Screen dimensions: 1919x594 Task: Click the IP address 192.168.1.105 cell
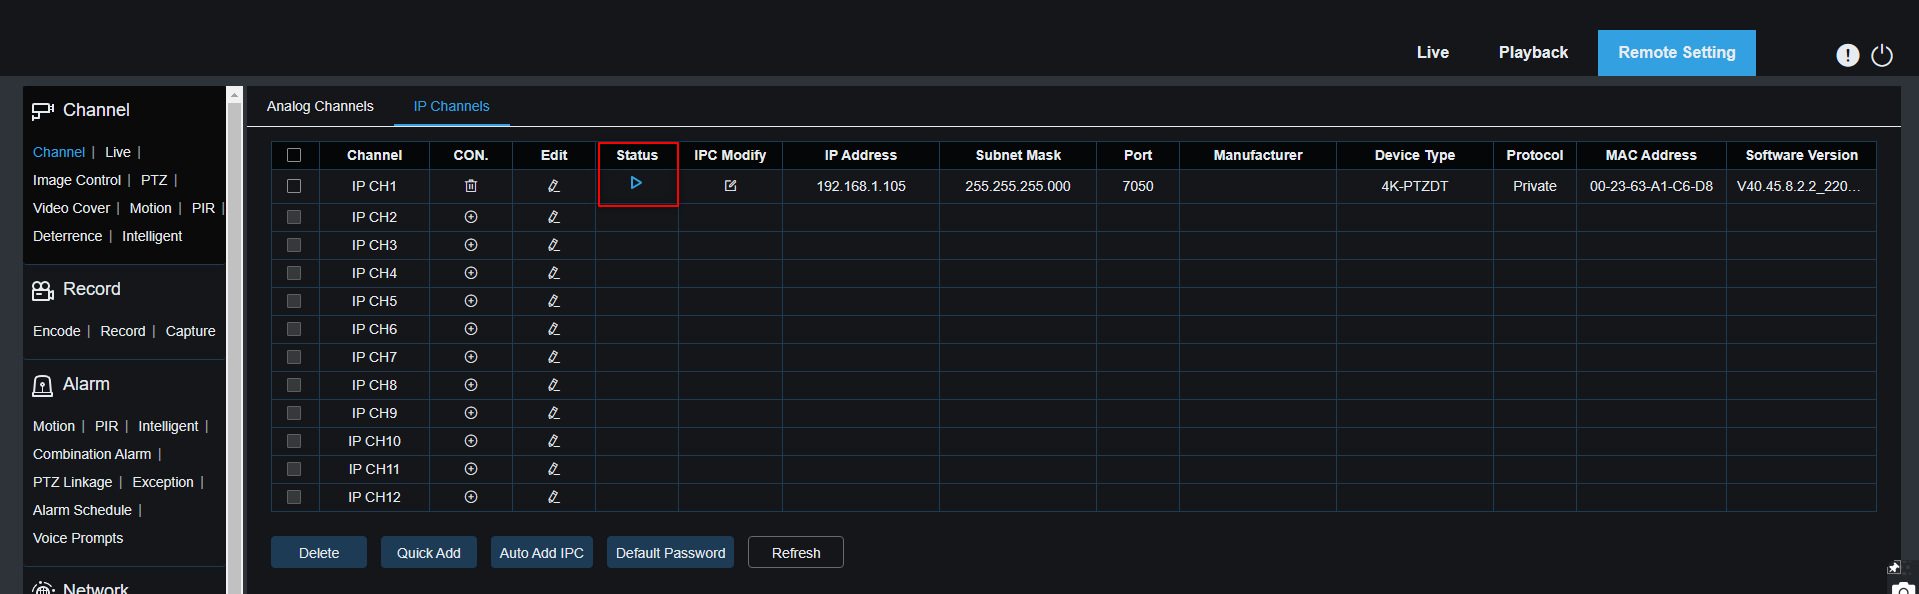click(x=861, y=186)
